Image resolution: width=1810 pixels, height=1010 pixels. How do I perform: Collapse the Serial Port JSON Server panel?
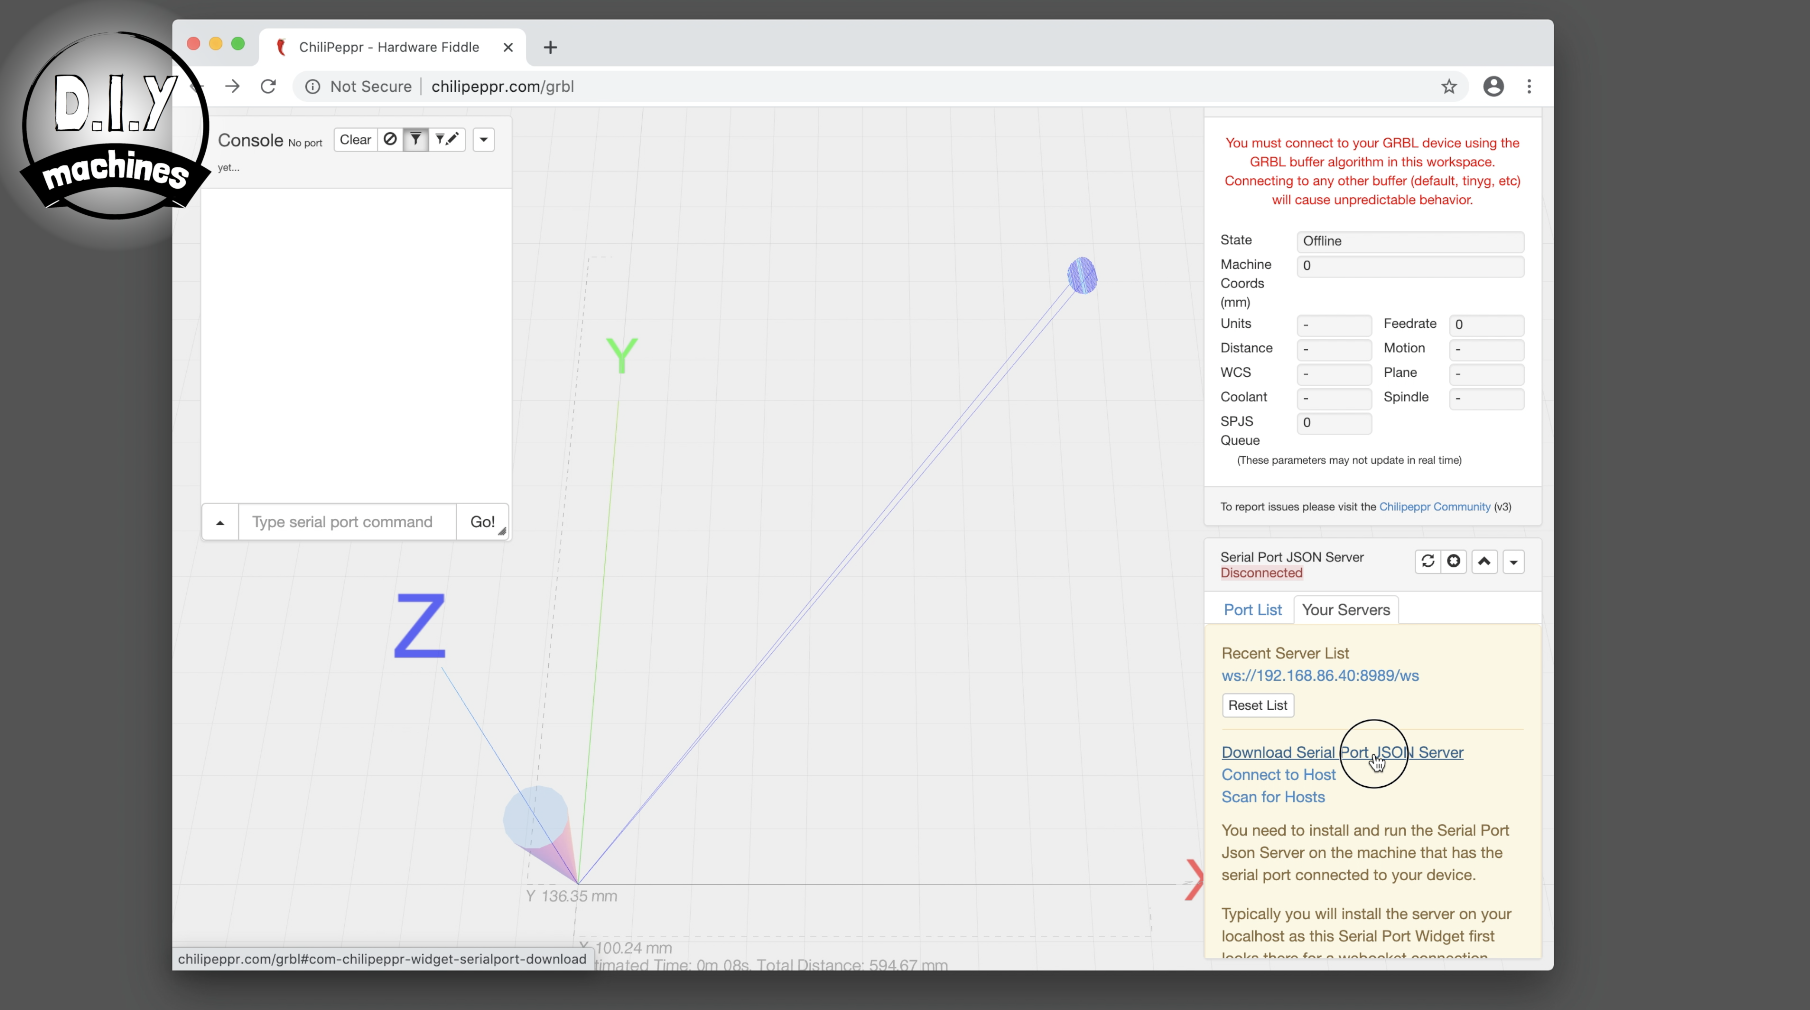(x=1485, y=562)
